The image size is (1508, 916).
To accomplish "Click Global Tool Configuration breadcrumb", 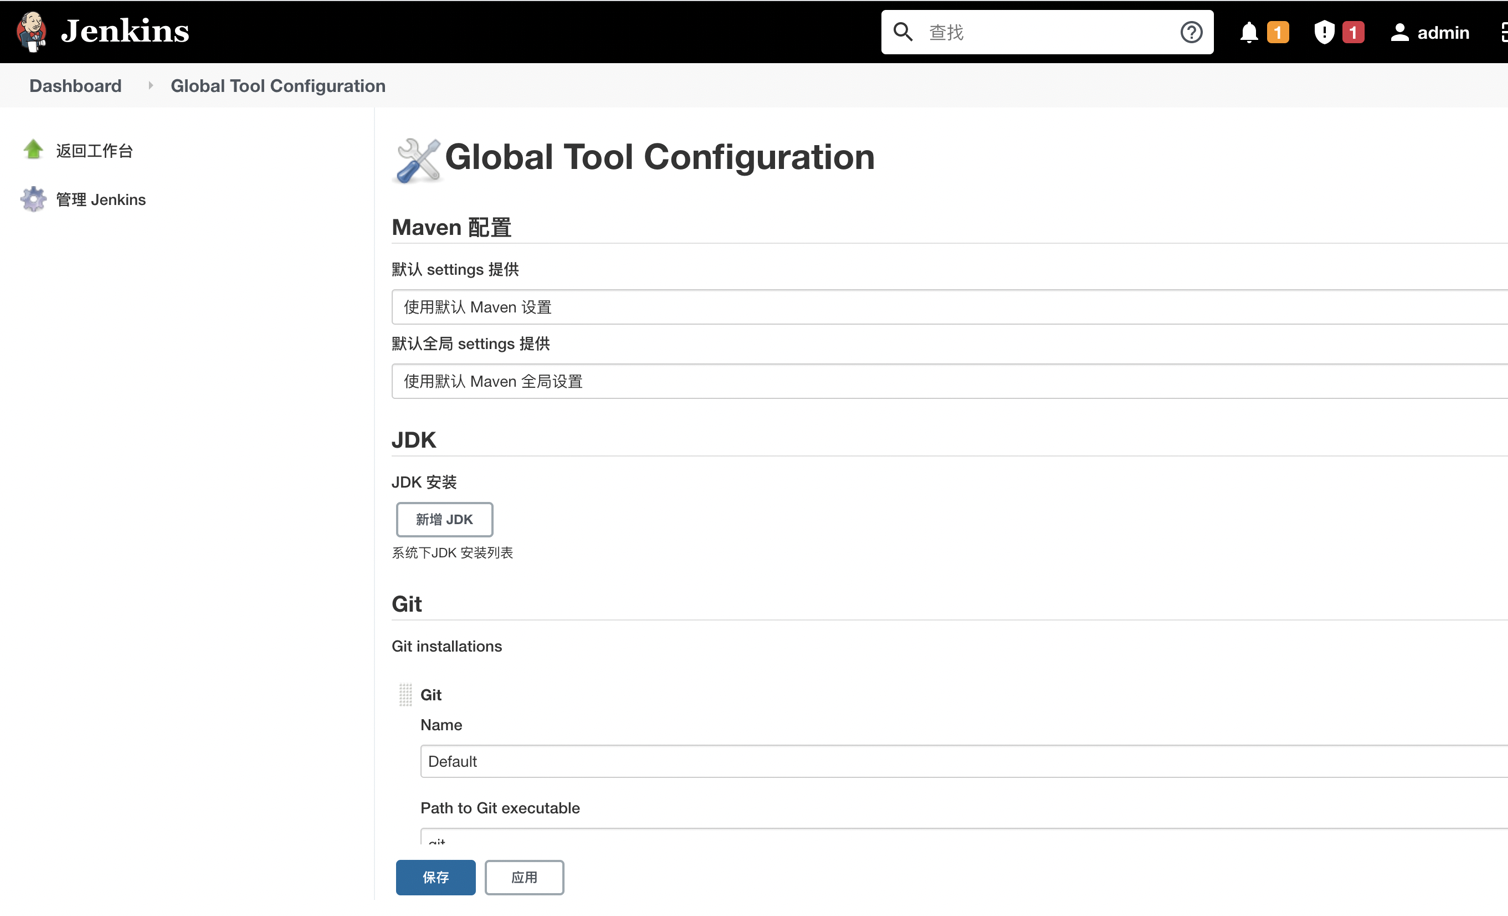I will pyautogui.click(x=278, y=86).
